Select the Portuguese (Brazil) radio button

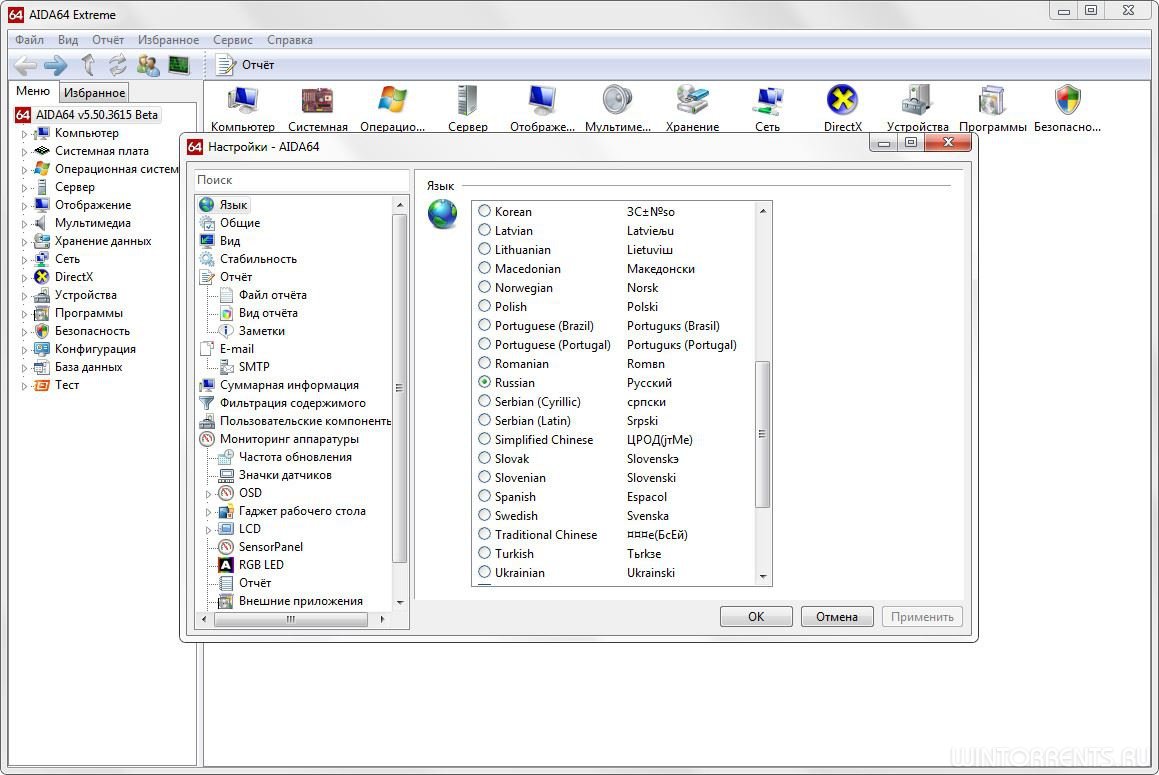pyautogui.click(x=484, y=325)
